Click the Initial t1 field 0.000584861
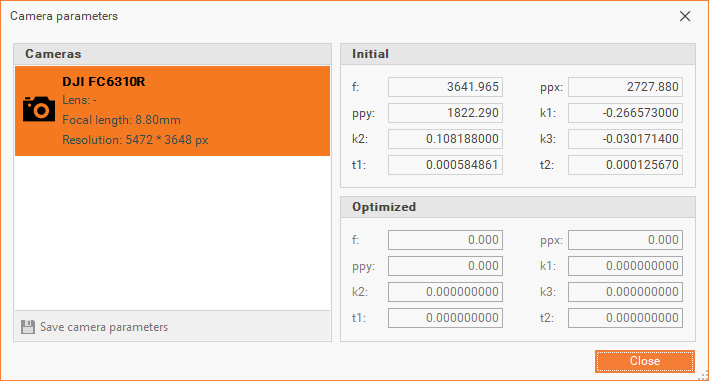The image size is (709, 381). (445, 165)
